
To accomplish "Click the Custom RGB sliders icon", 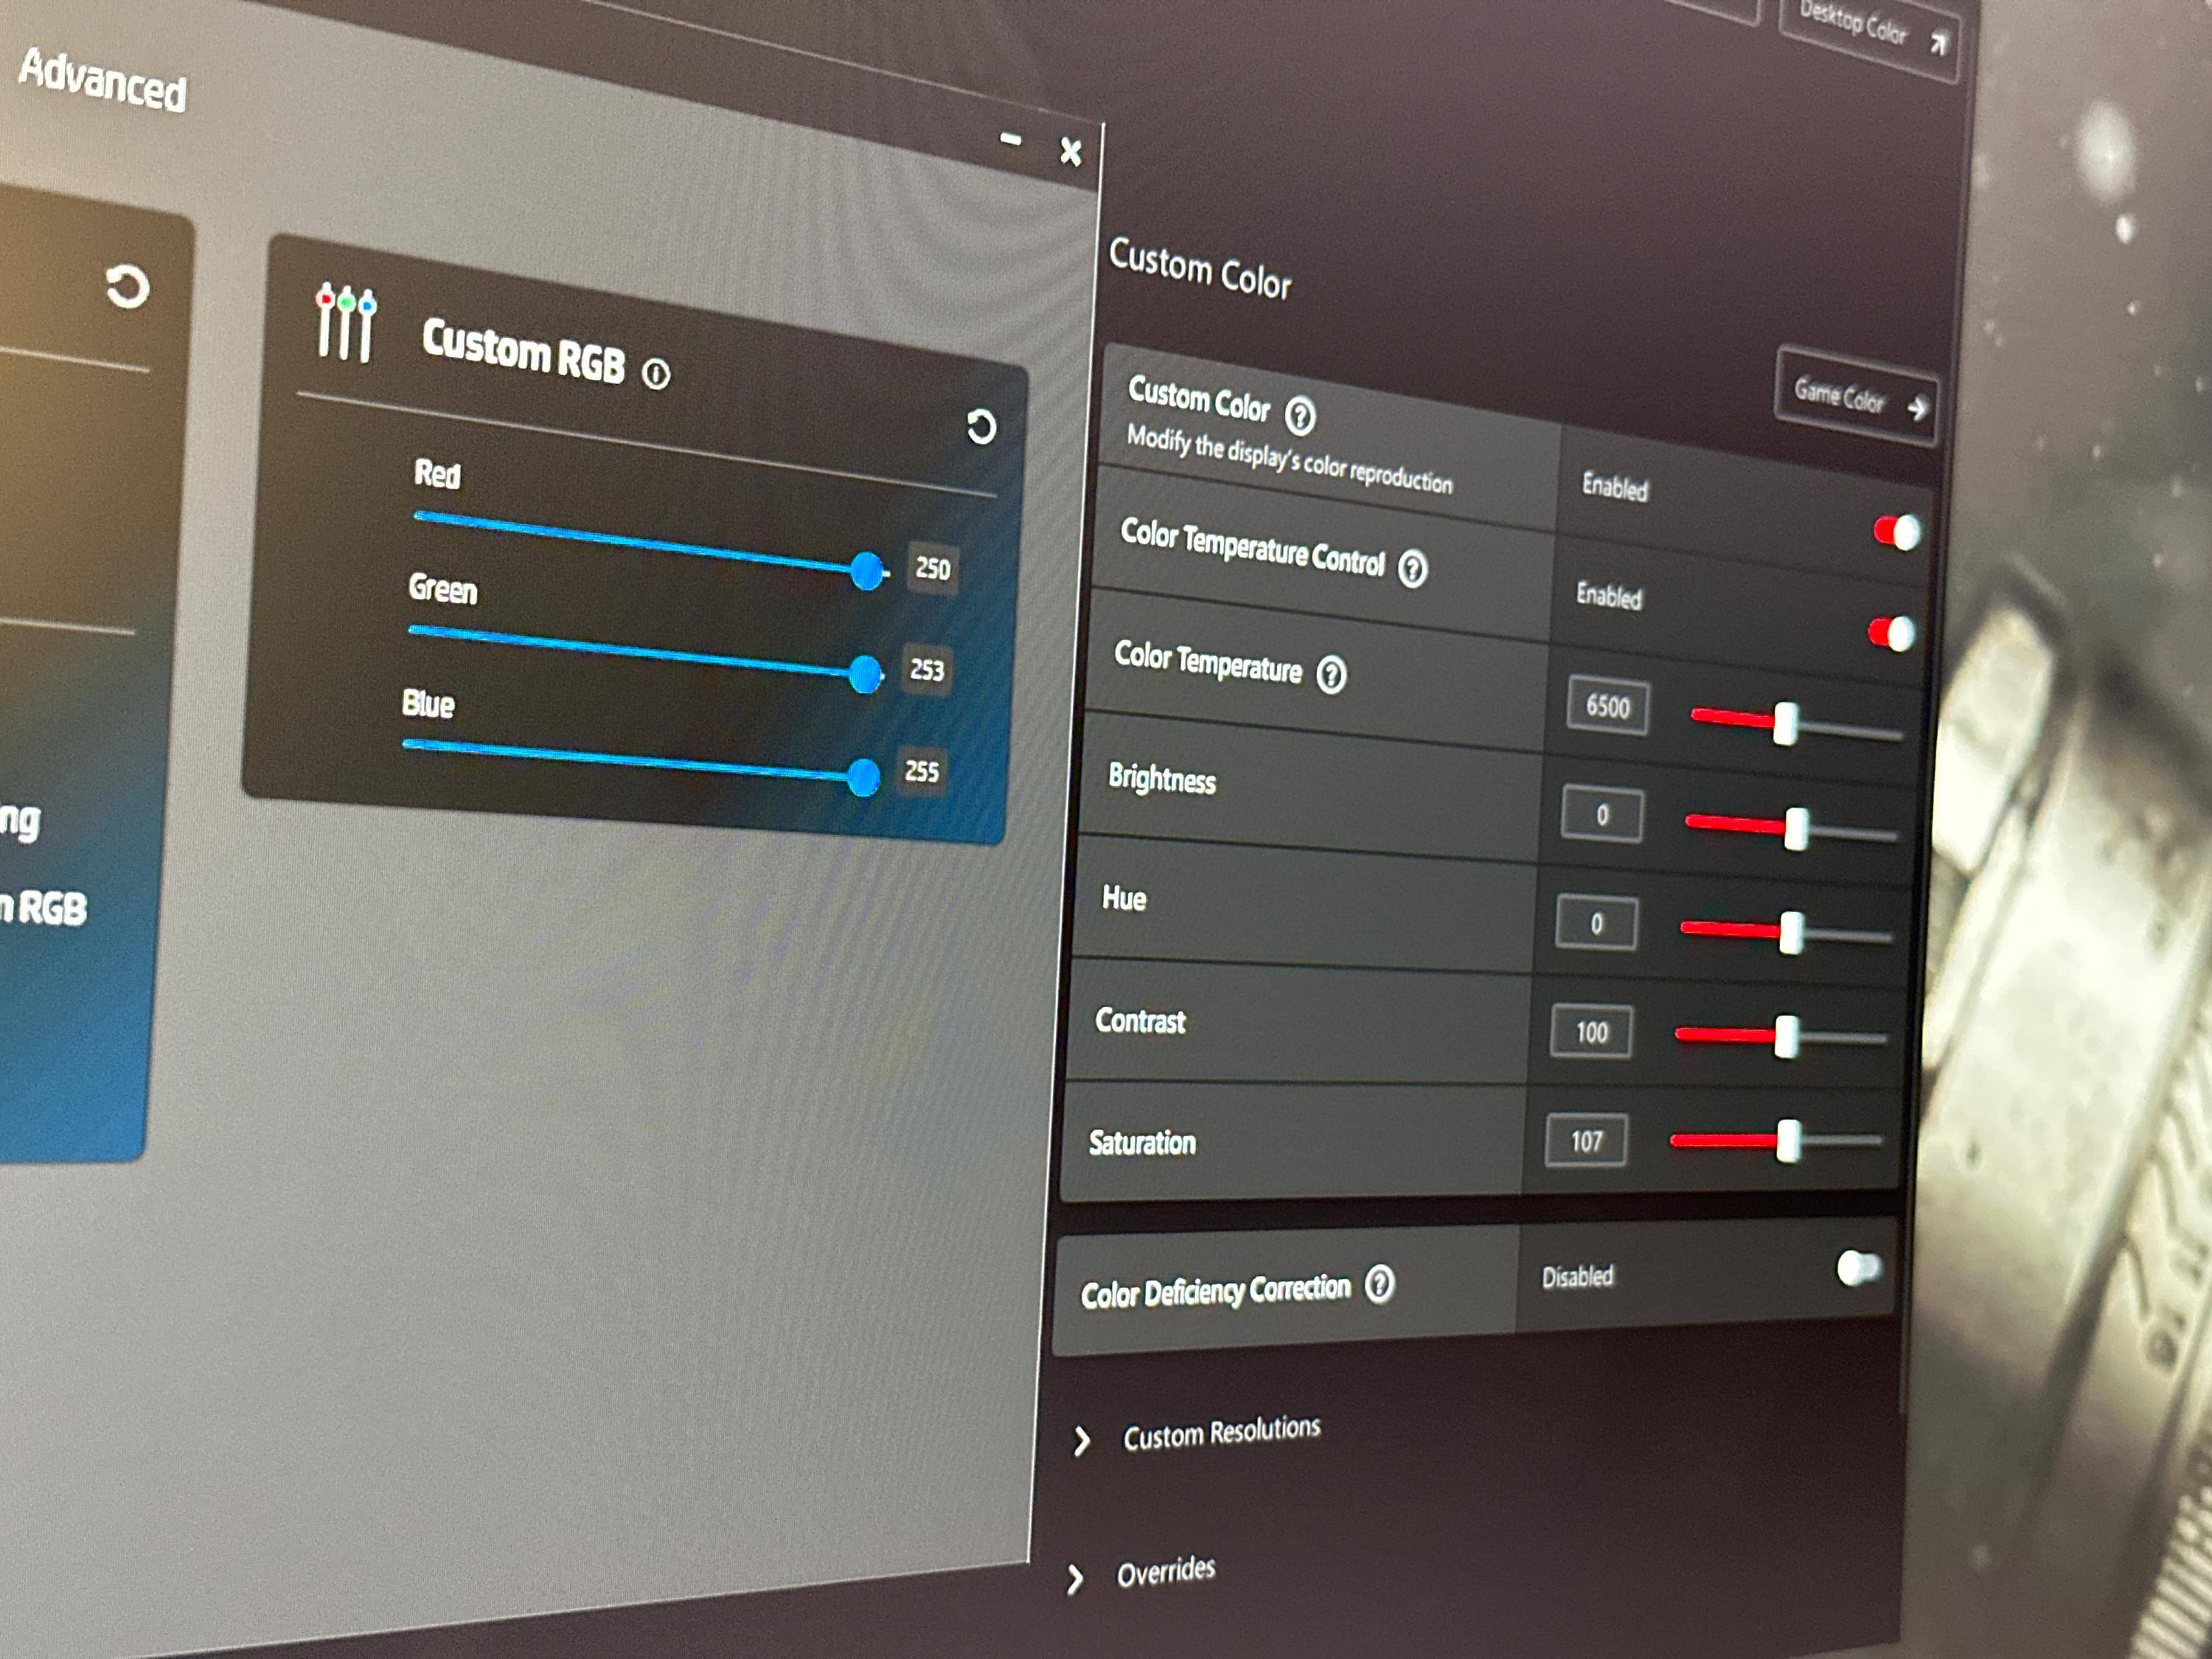I will [x=346, y=322].
